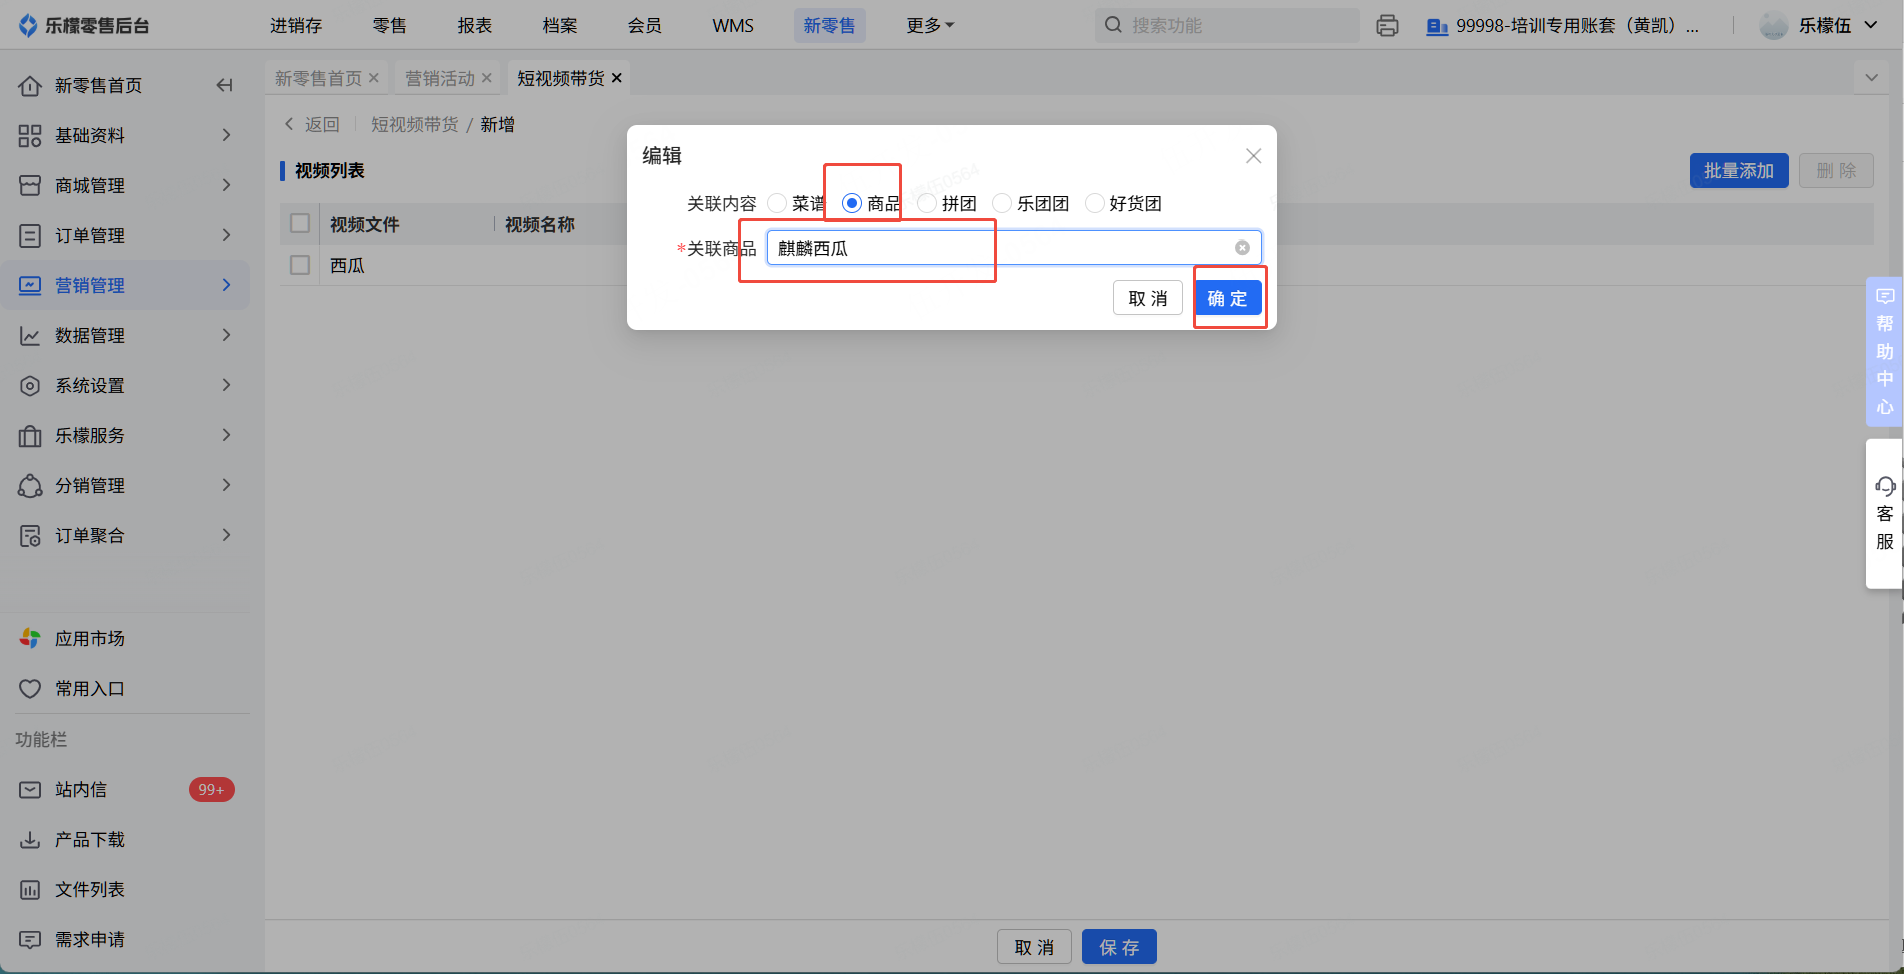The width and height of the screenshot is (1904, 974).
Task: Tick the 西瓜 row checkbox
Action: tap(300, 265)
